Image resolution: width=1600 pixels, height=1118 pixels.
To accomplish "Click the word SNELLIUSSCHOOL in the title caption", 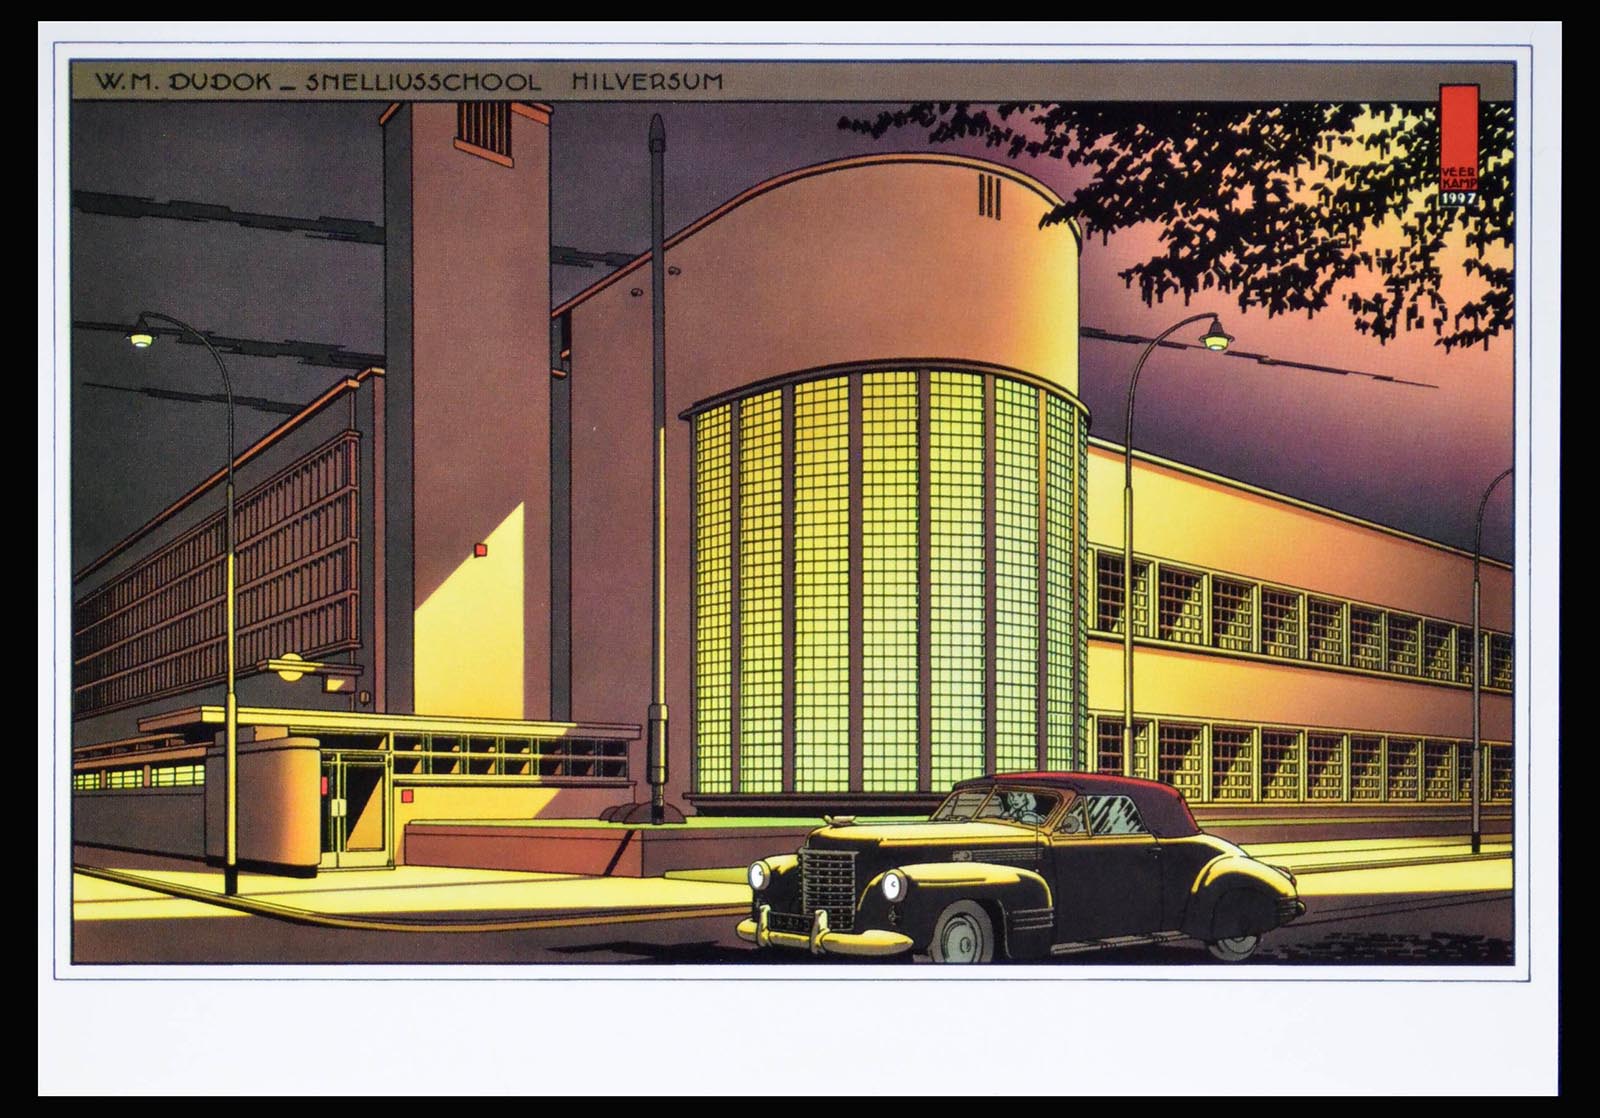I will [426, 82].
